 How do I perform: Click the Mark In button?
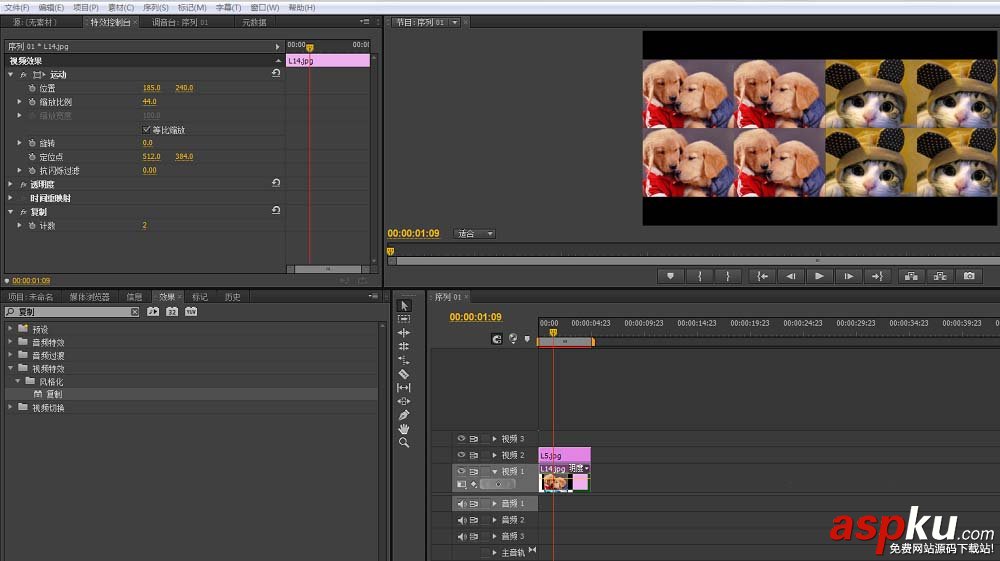[x=700, y=276]
